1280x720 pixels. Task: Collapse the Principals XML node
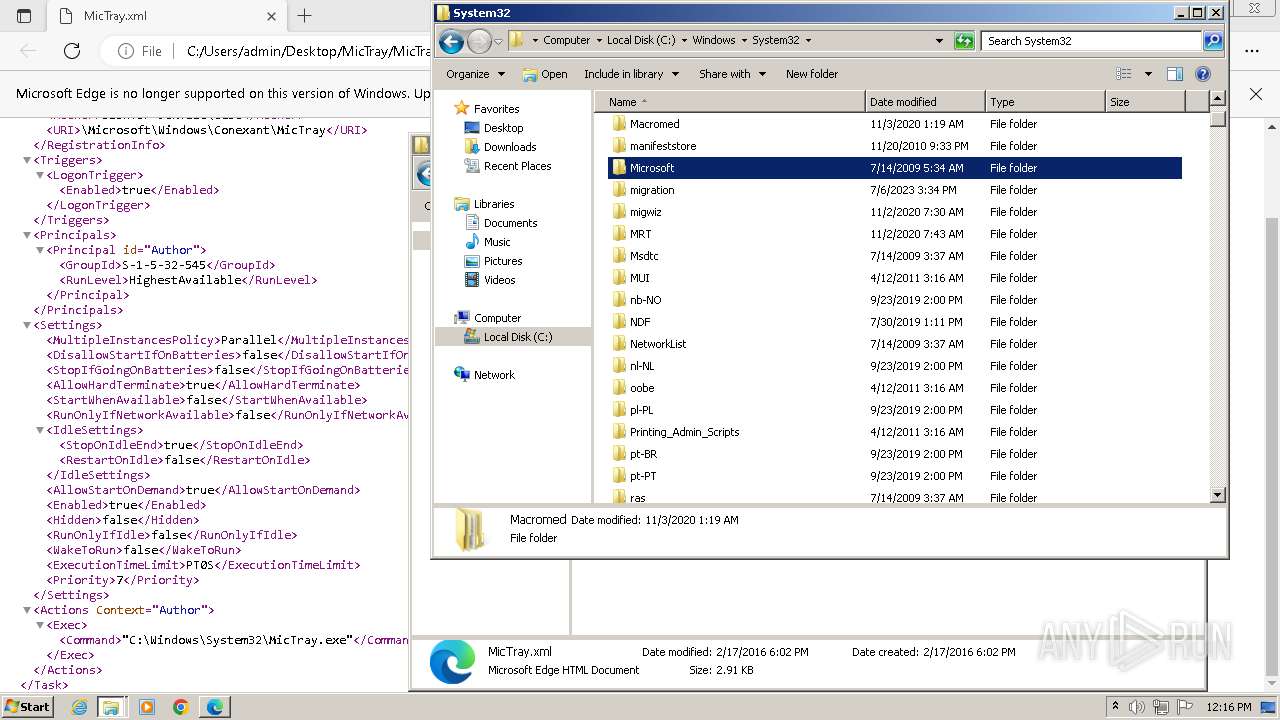27,235
